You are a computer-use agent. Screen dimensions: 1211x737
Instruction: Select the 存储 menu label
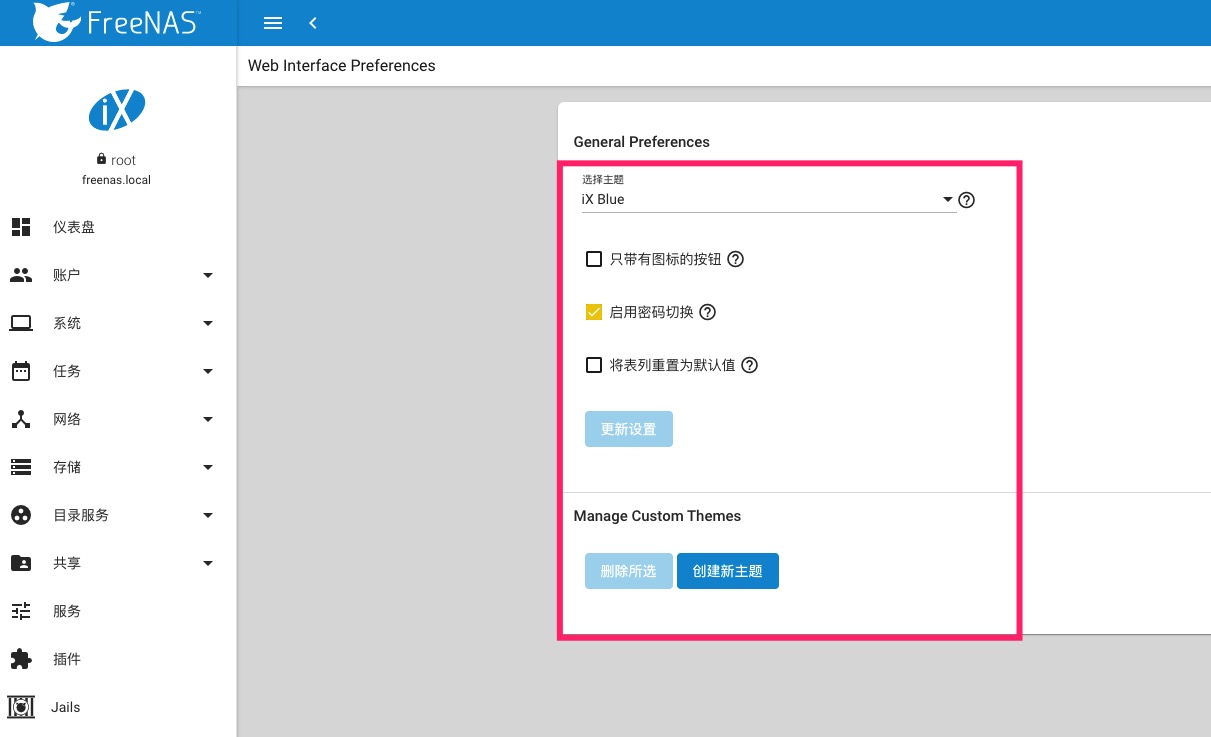pos(67,467)
